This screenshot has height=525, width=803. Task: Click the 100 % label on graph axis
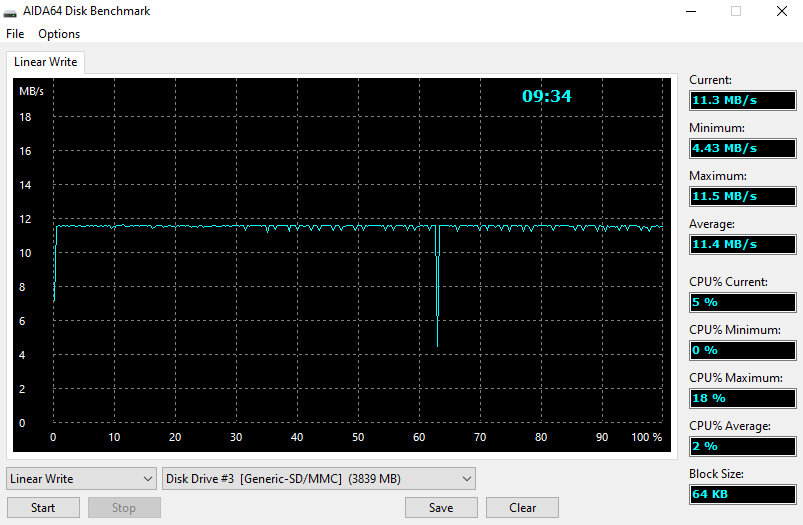point(646,437)
